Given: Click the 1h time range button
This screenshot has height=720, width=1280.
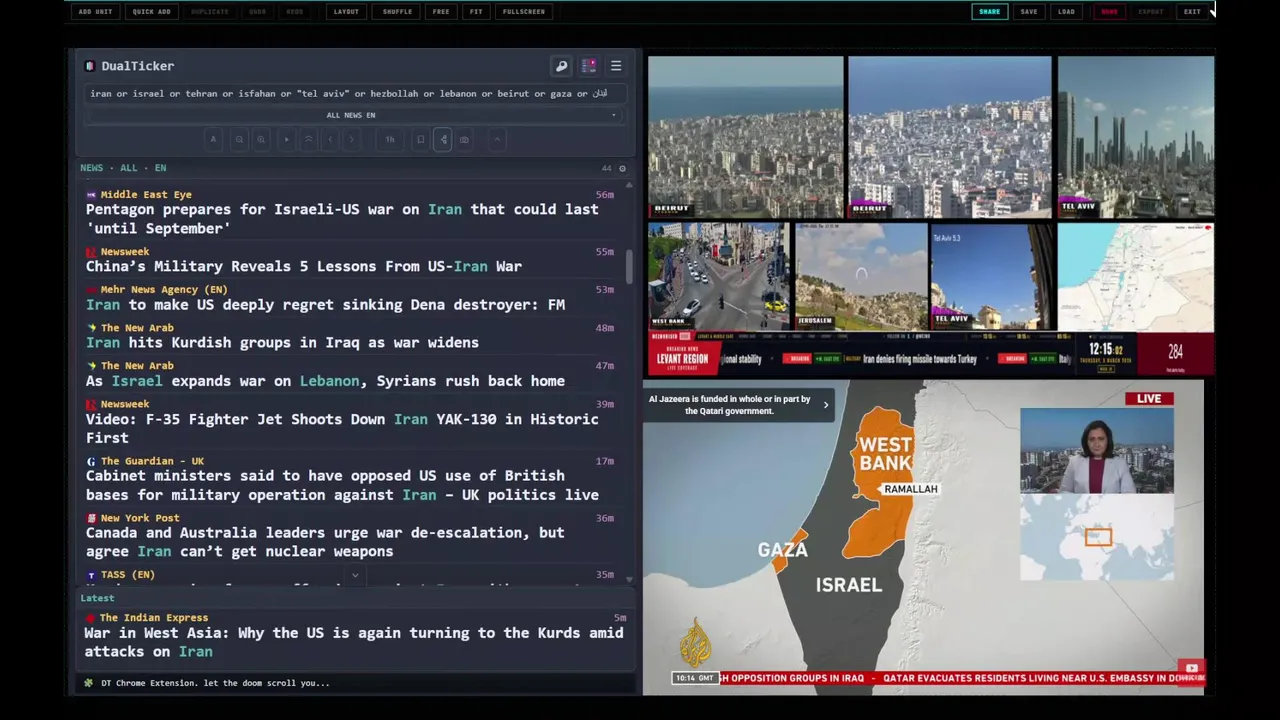Looking at the screenshot, I should tap(390, 140).
